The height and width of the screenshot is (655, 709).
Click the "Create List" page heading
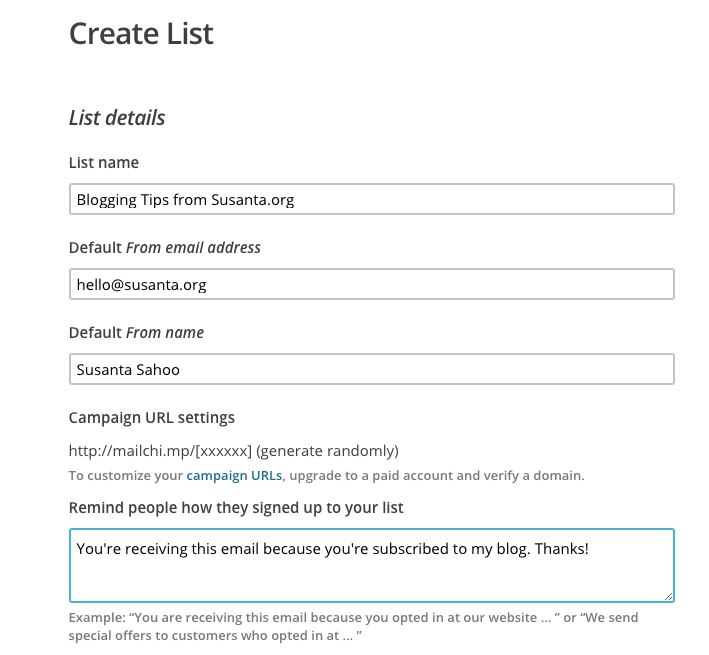pyautogui.click(x=141, y=34)
